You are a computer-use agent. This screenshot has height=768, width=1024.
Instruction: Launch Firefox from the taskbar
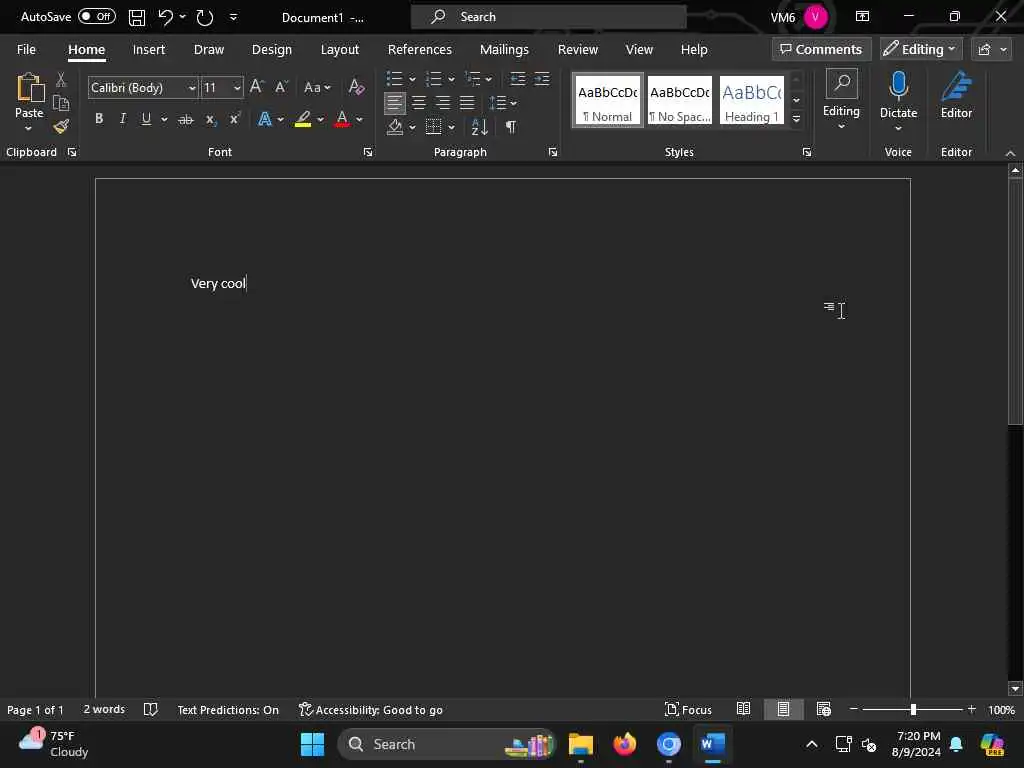click(625, 744)
